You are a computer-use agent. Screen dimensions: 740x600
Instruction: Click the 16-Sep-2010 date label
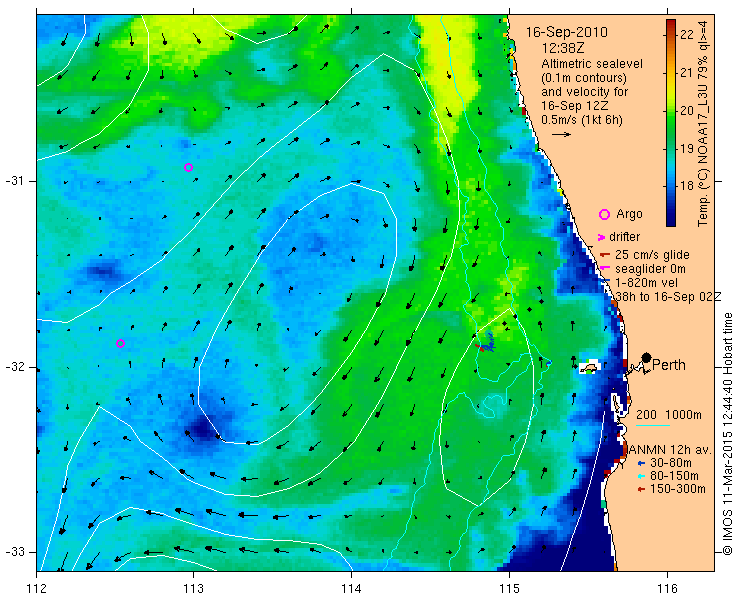(567, 33)
